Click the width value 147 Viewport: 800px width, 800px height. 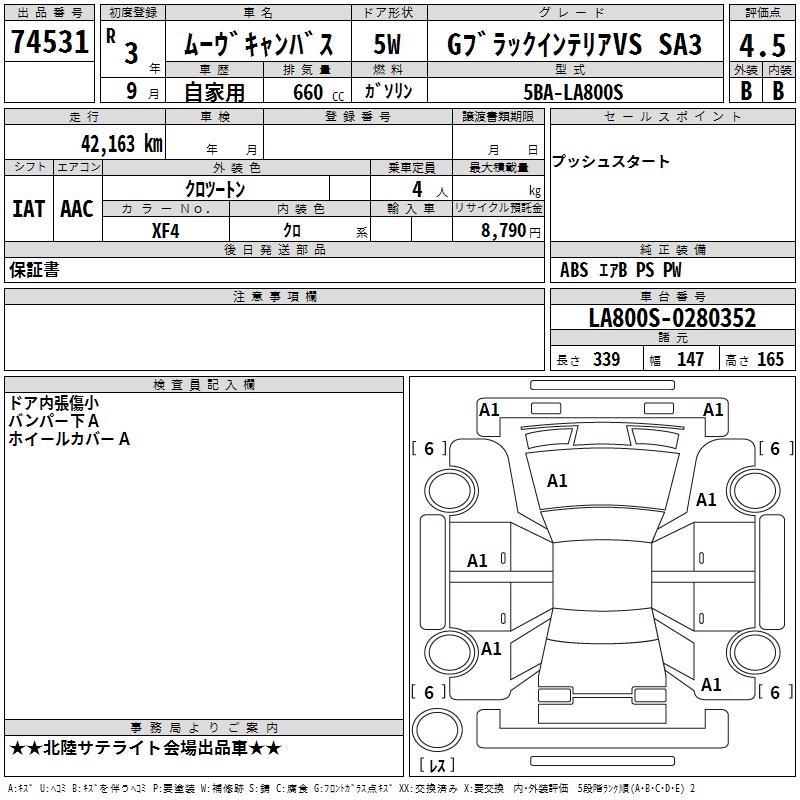pos(690,360)
